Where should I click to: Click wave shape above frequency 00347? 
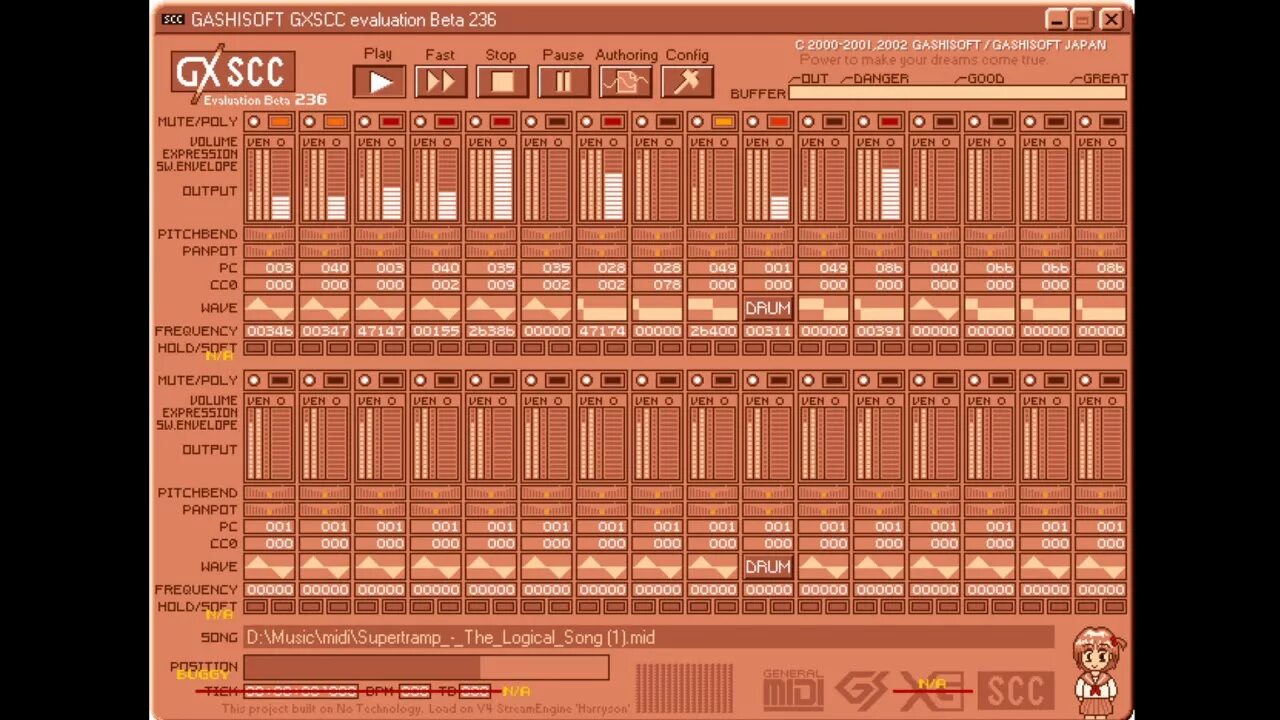(x=325, y=308)
